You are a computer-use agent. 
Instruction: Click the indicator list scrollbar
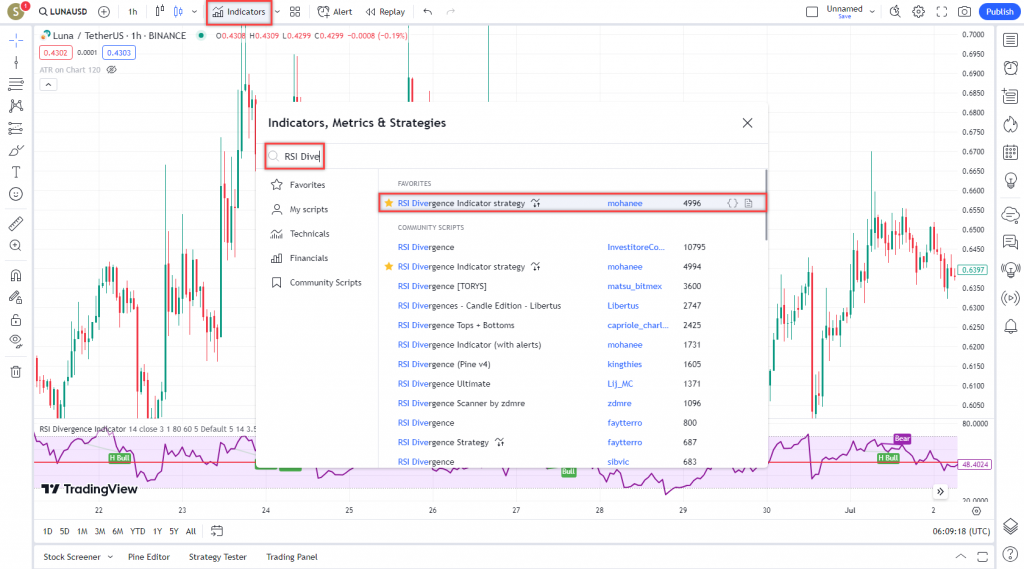click(x=766, y=205)
